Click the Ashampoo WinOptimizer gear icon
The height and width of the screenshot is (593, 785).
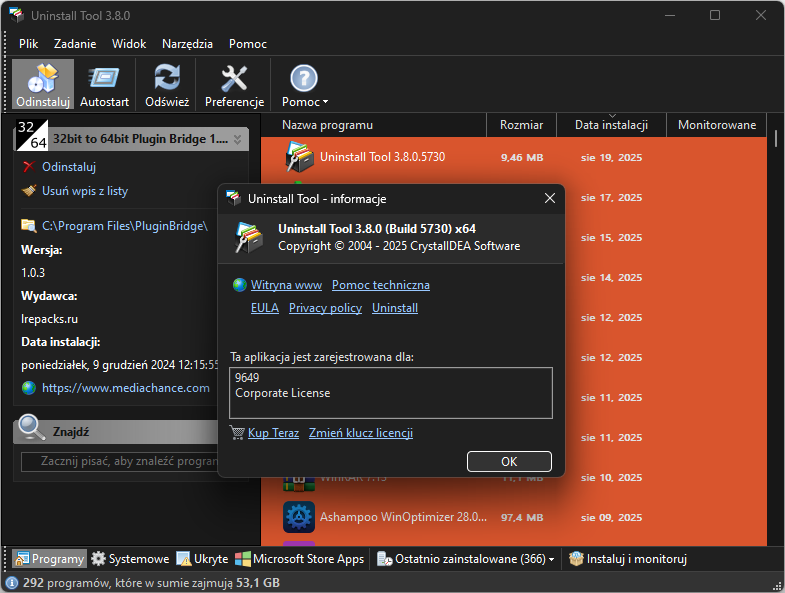(x=299, y=517)
